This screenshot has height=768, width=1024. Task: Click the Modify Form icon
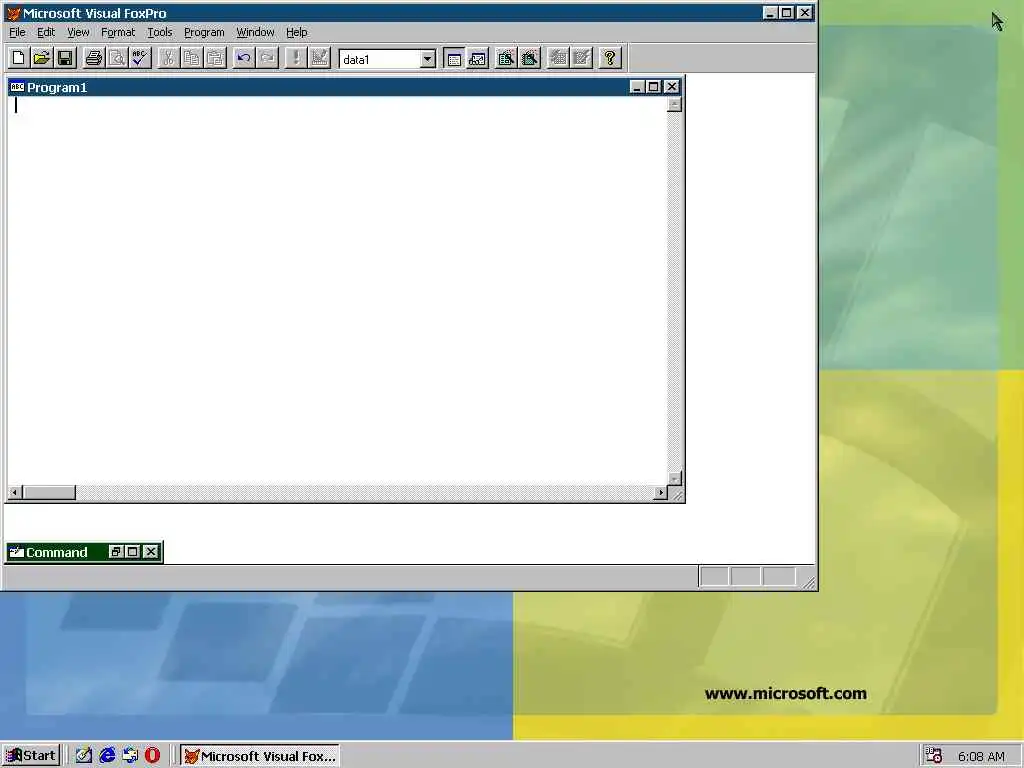coord(319,58)
